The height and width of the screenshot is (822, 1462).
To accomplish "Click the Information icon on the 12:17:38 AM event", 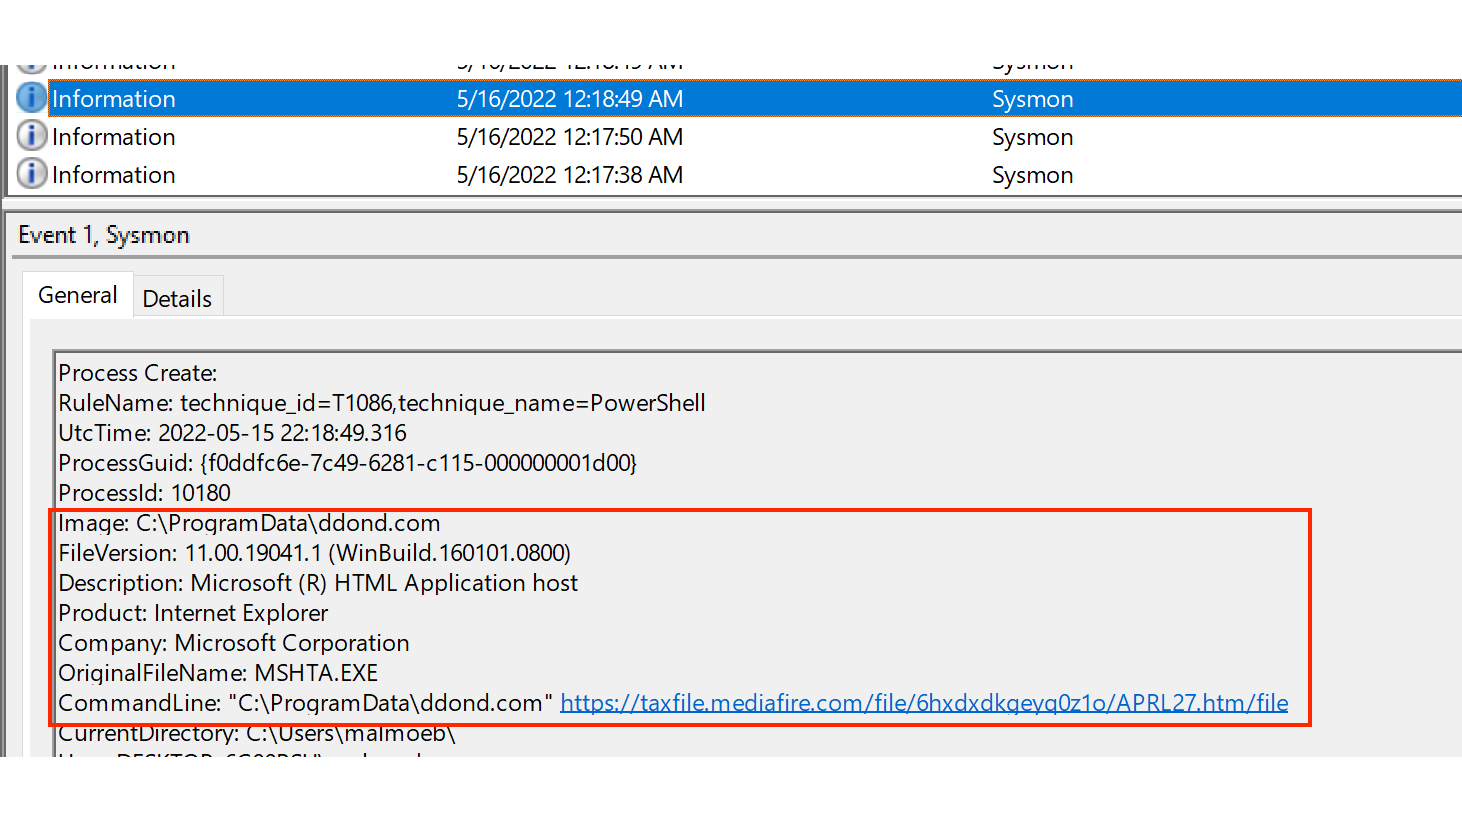I will pyautogui.click(x=31, y=173).
